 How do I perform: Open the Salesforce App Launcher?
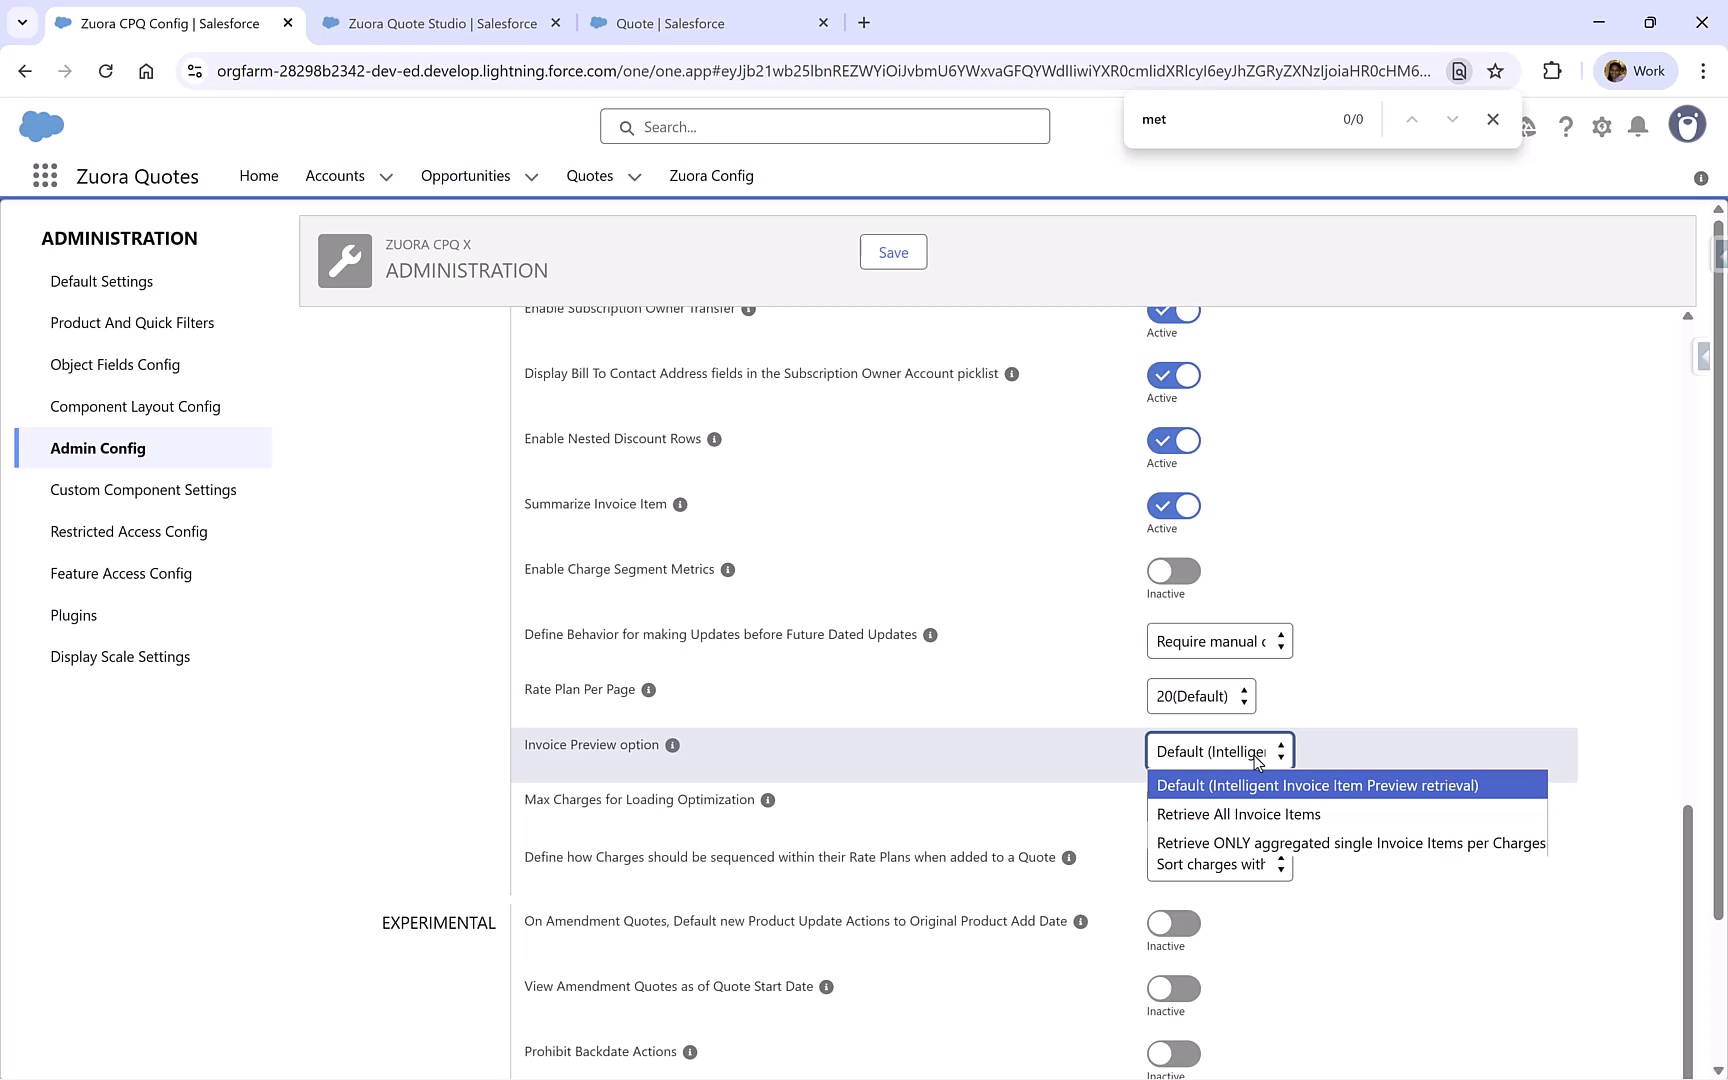[45, 175]
